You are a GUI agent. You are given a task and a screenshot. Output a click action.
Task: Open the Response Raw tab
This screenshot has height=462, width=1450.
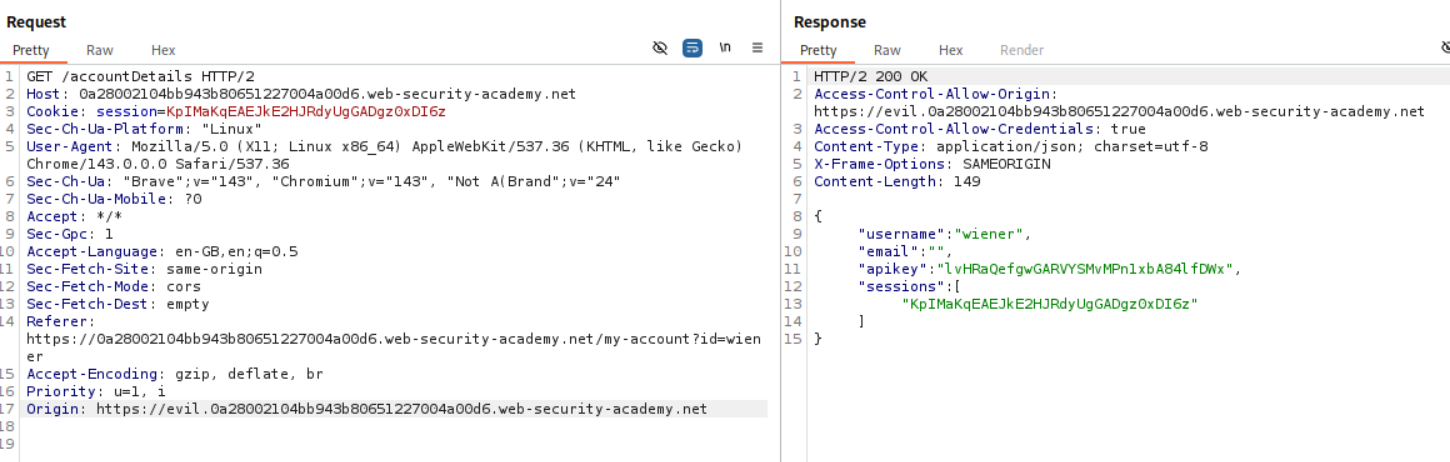pos(886,50)
